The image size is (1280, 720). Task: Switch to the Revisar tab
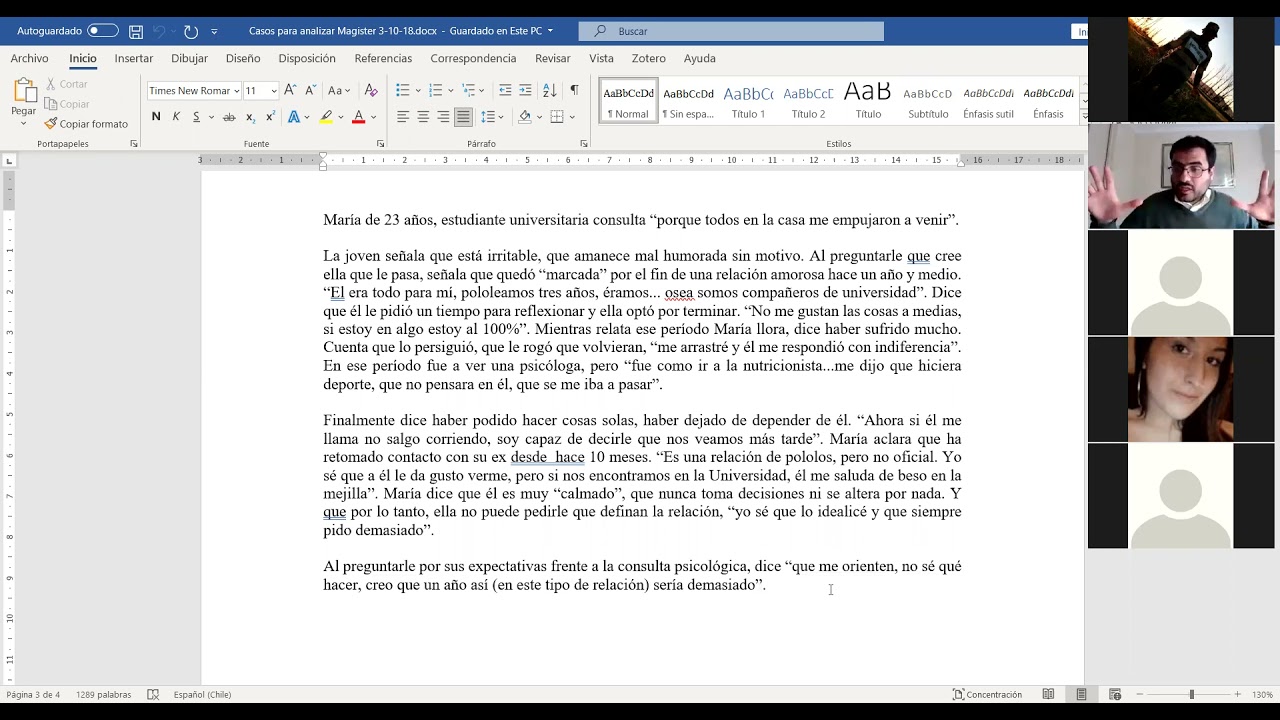click(x=552, y=58)
